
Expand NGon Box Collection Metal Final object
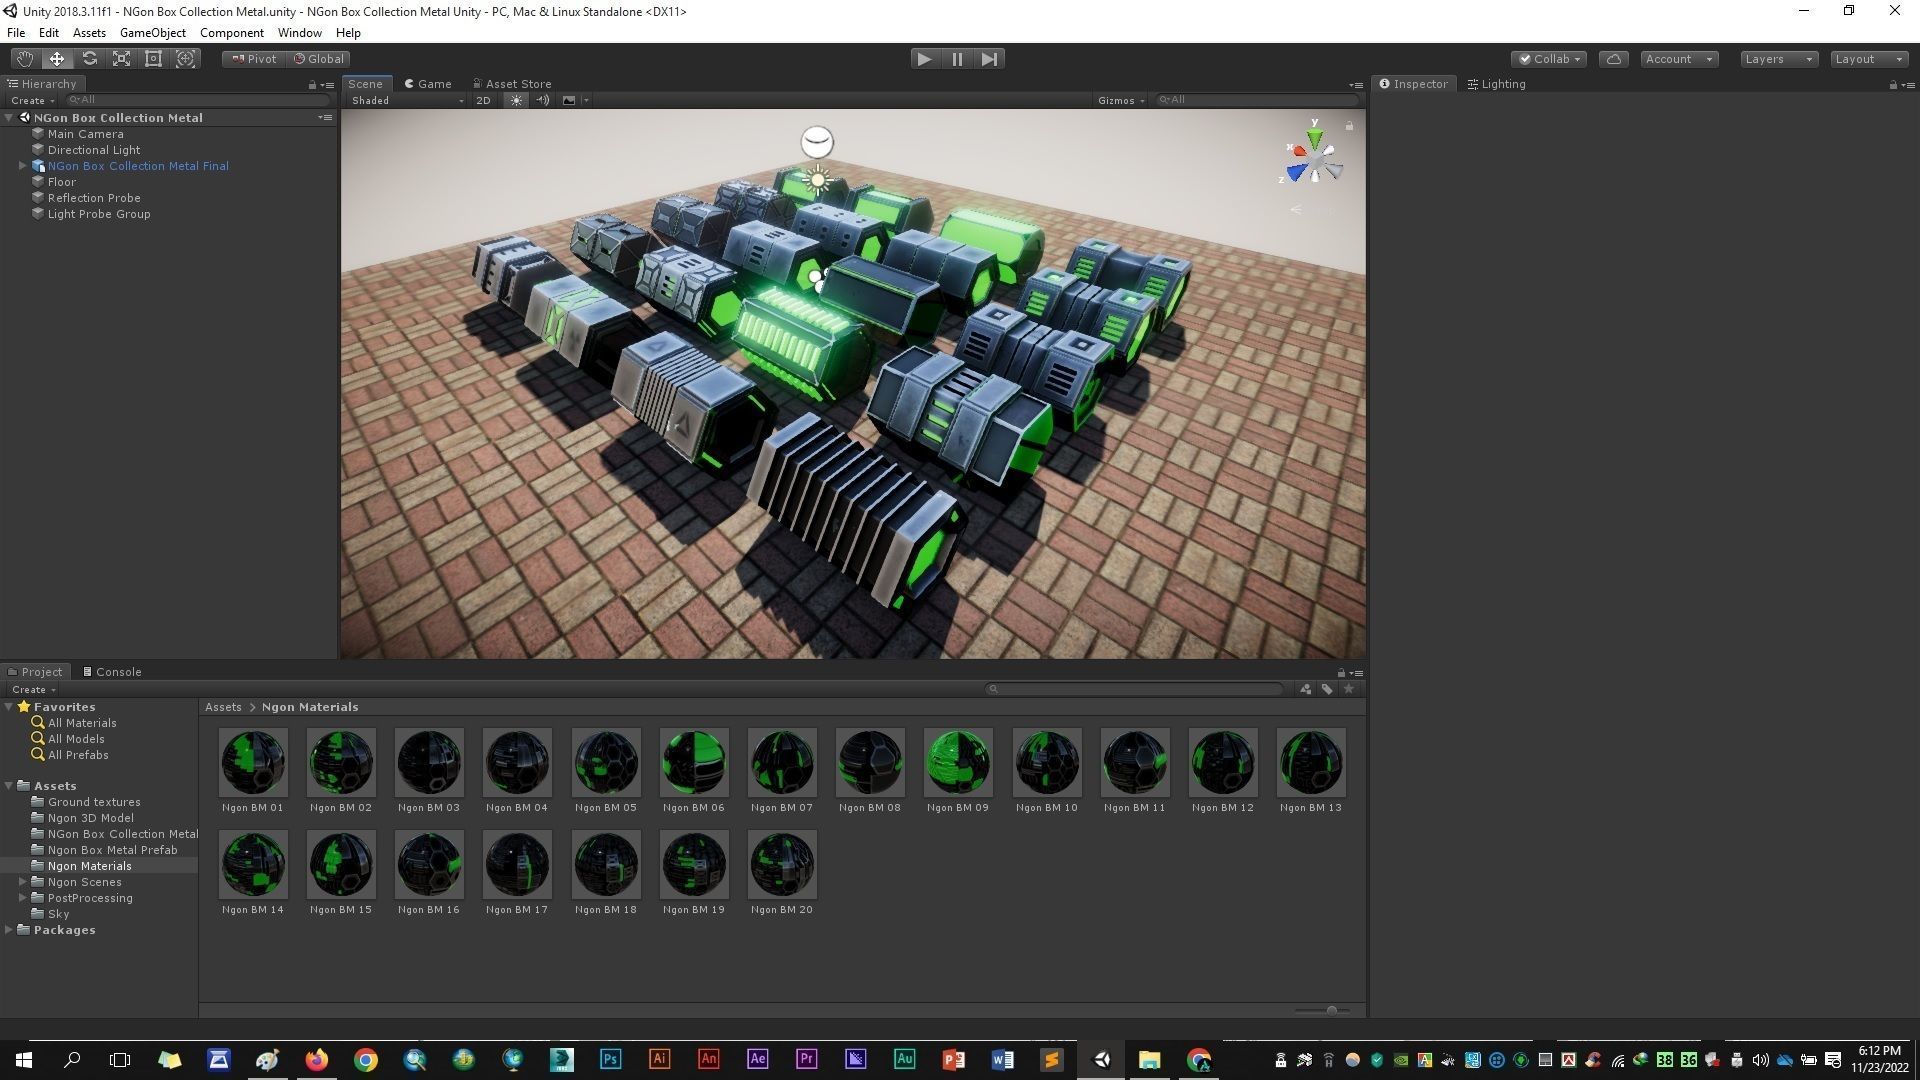click(x=22, y=166)
